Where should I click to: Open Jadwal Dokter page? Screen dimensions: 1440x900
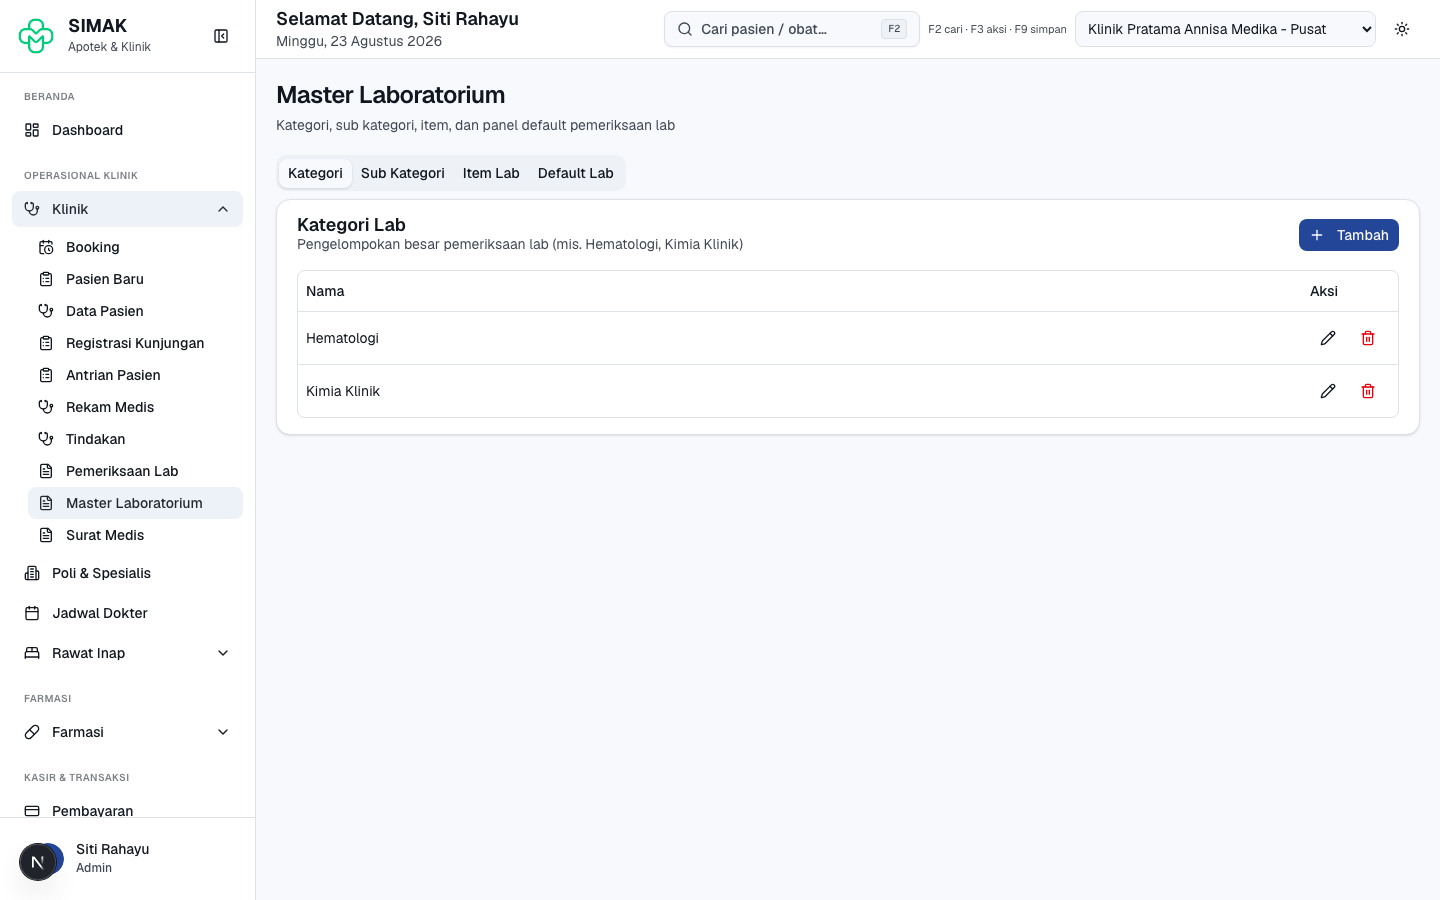coord(127,613)
